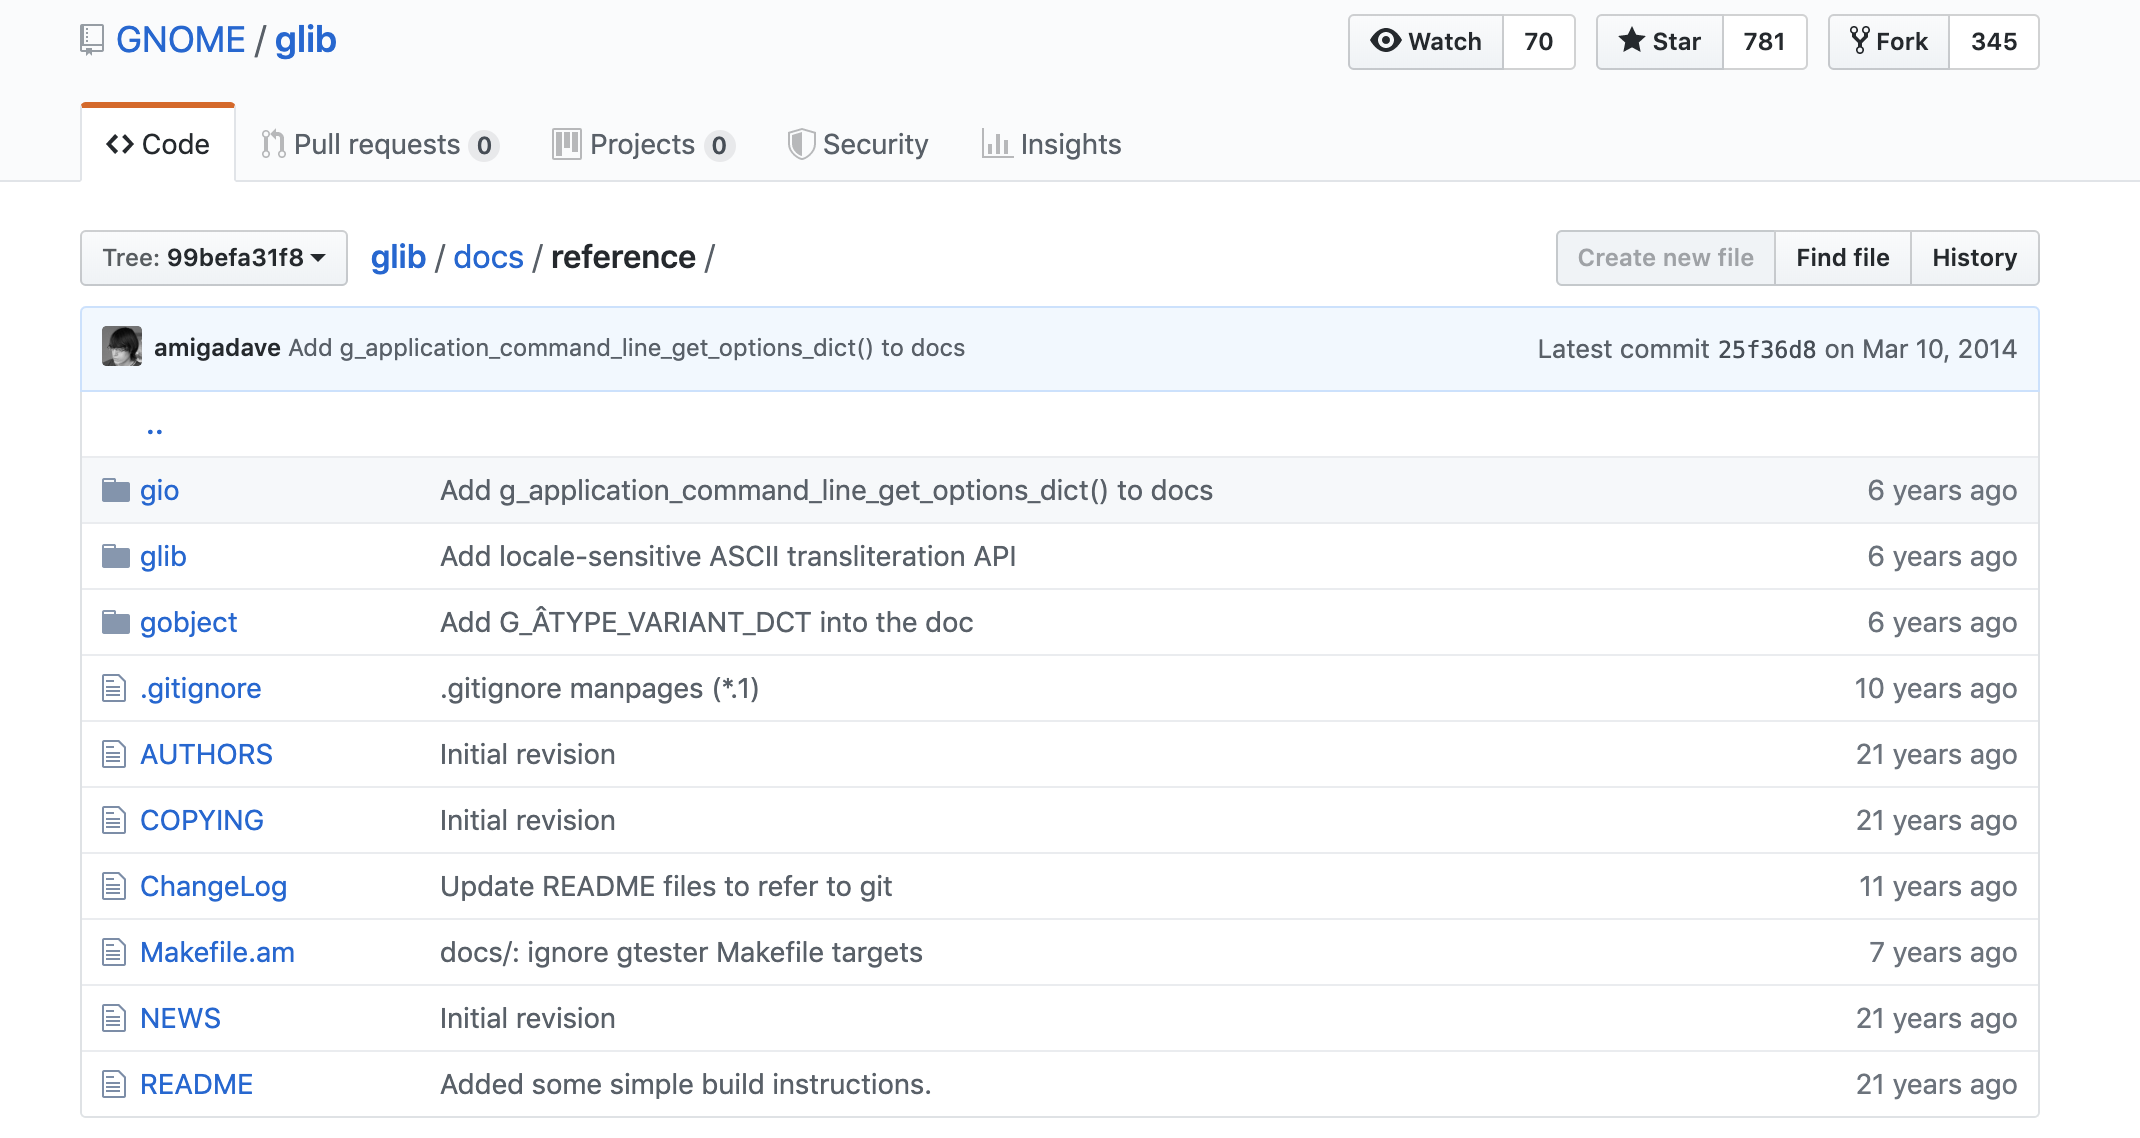Navigate to glib in the breadcrumb path
The width and height of the screenshot is (2140, 1138).
point(398,257)
